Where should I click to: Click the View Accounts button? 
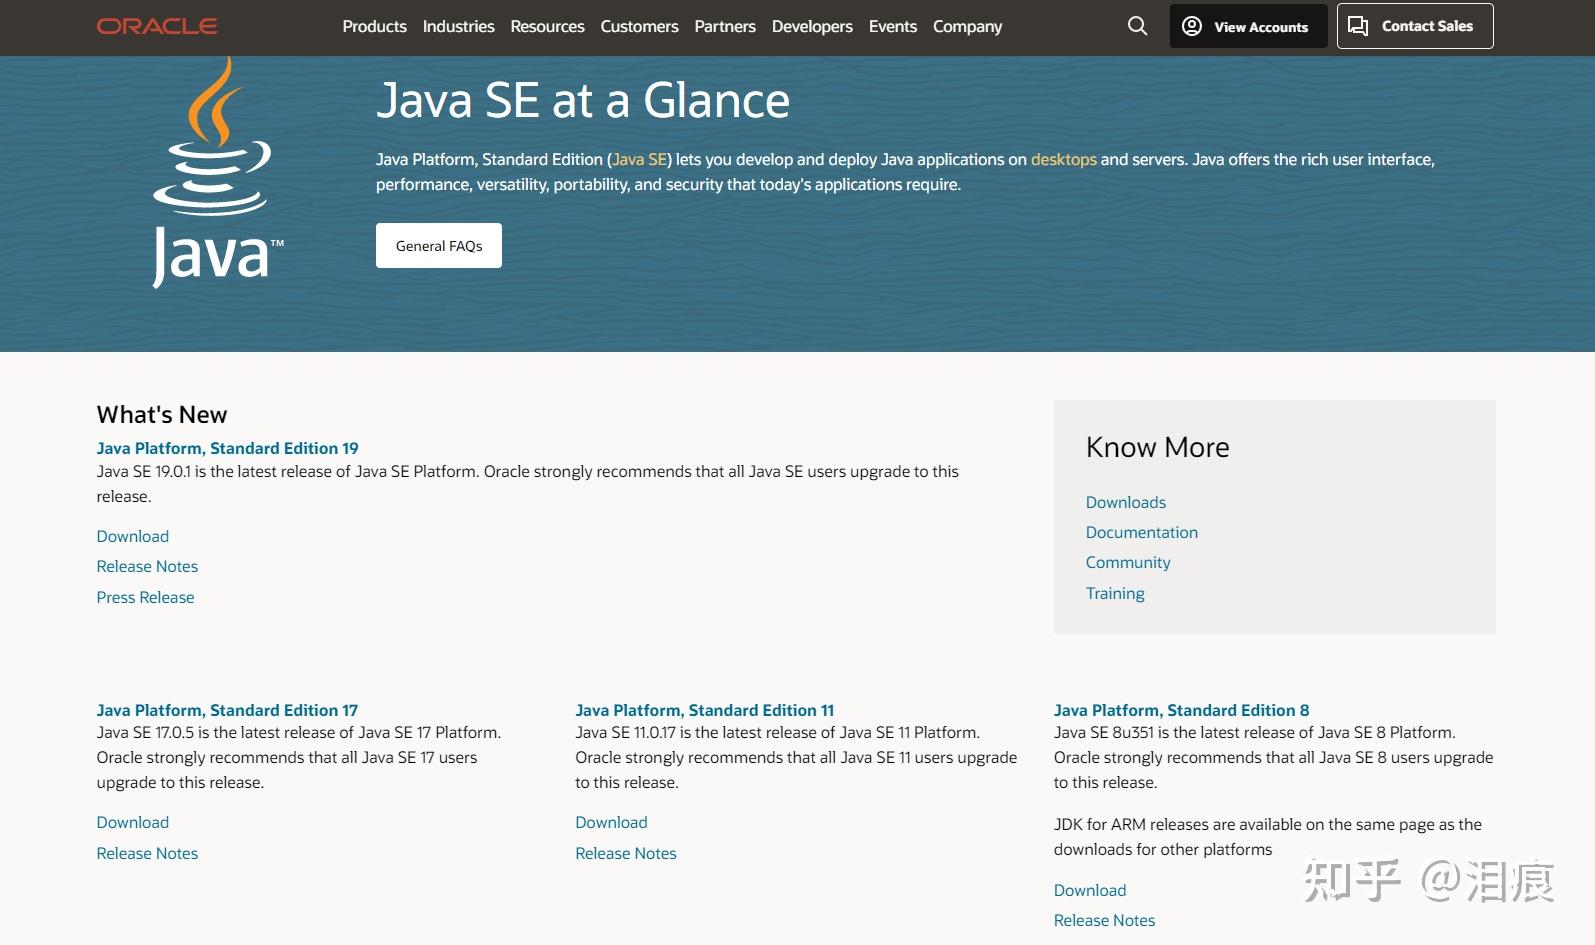point(1248,27)
